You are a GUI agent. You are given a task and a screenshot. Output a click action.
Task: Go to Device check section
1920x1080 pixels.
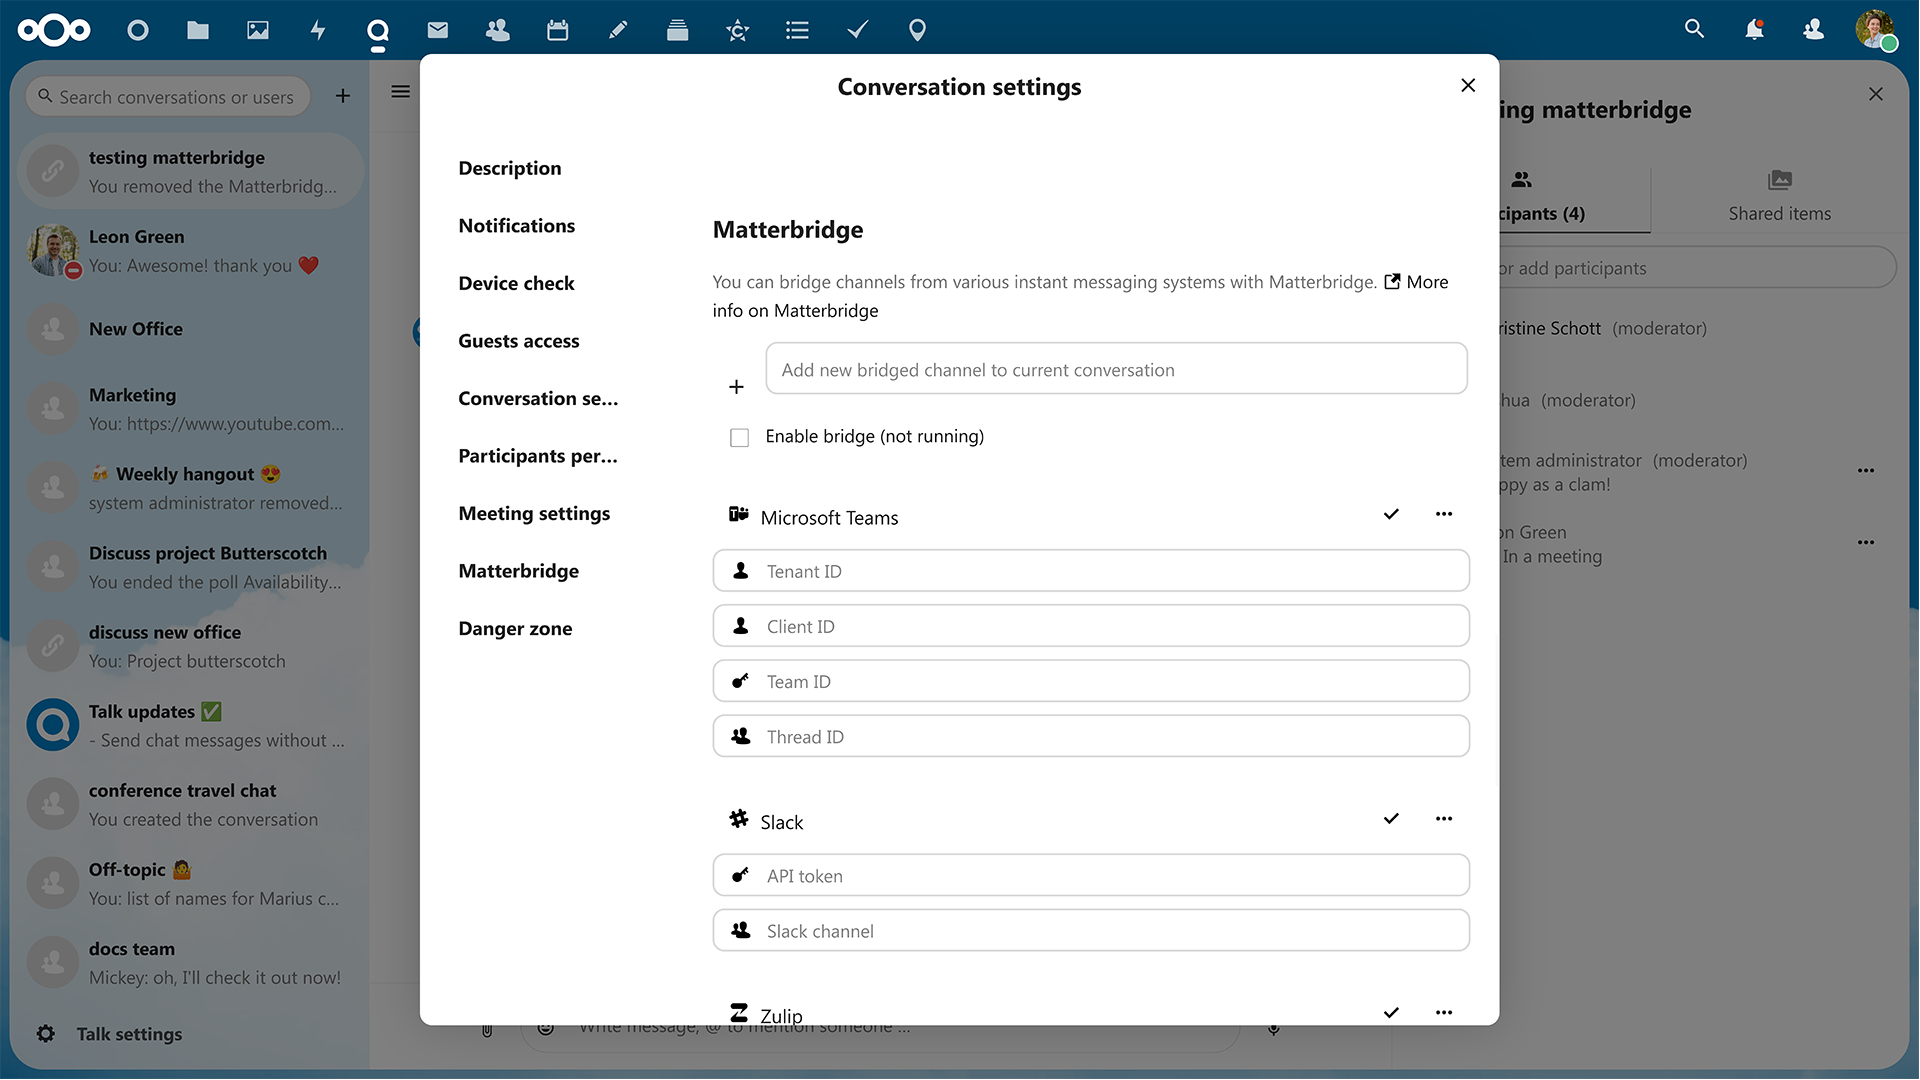[516, 284]
